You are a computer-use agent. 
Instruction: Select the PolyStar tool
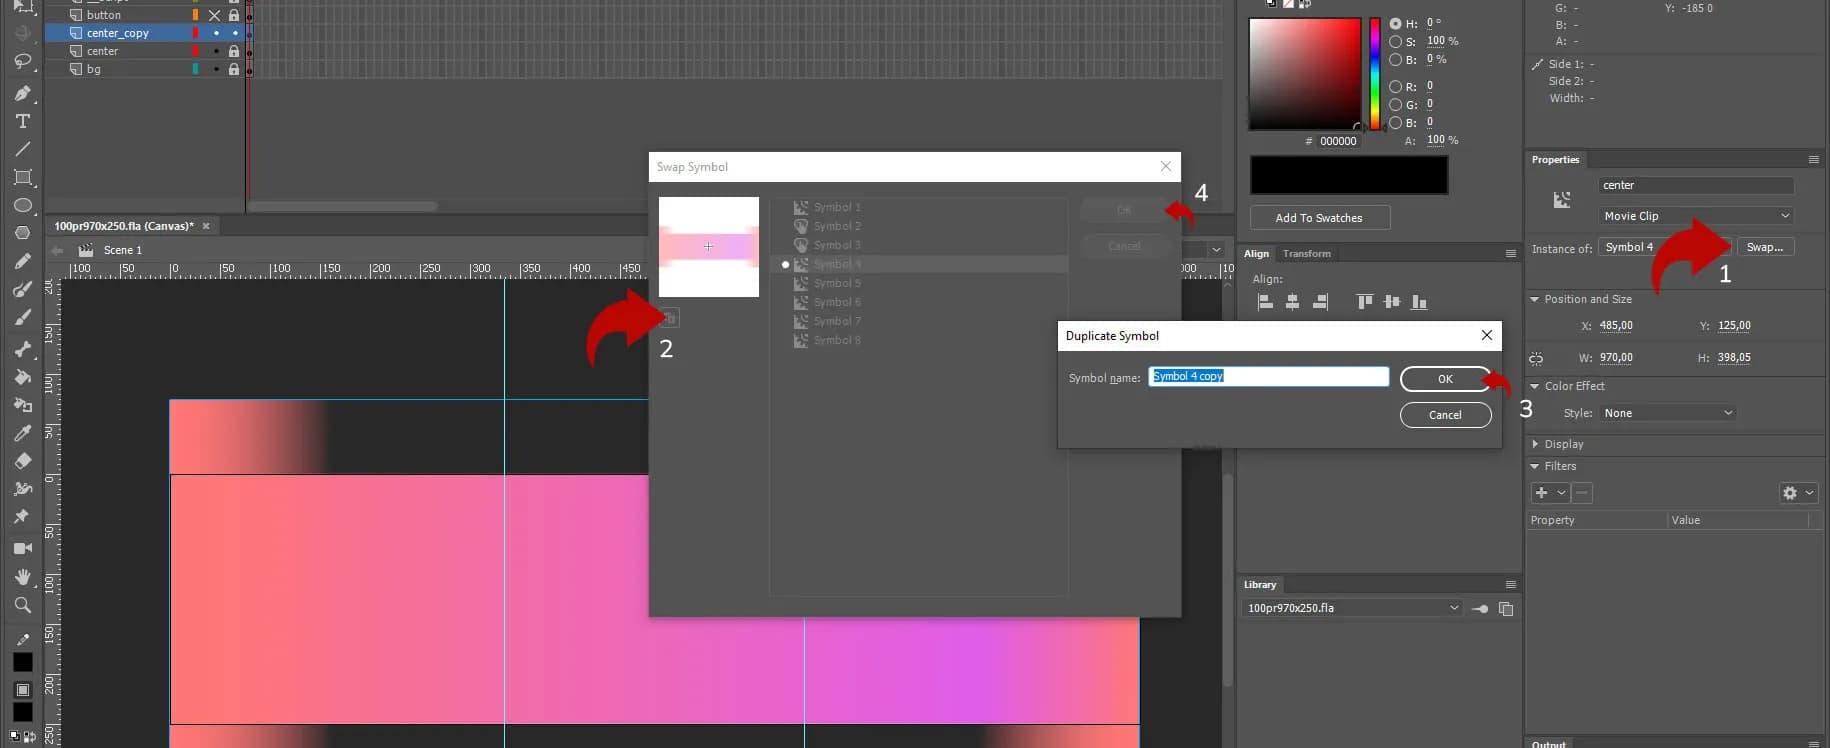pyautogui.click(x=22, y=232)
